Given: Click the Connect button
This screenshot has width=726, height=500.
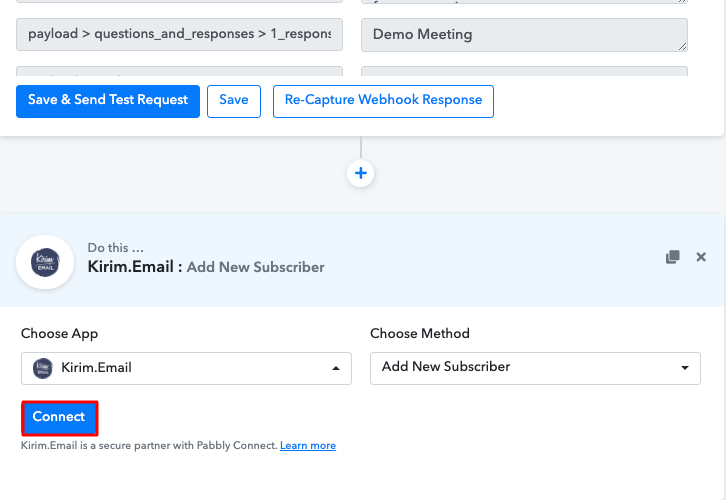Looking at the screenshot, I should point(59,418).
